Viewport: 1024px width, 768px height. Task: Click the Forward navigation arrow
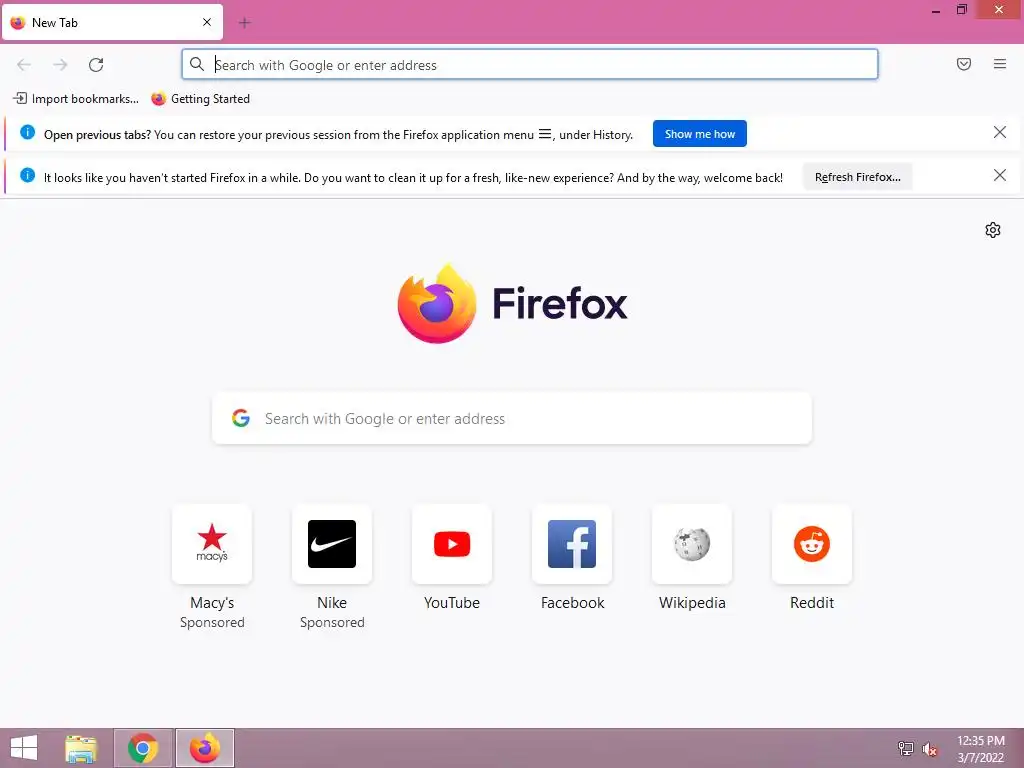(x=60, y=64)
